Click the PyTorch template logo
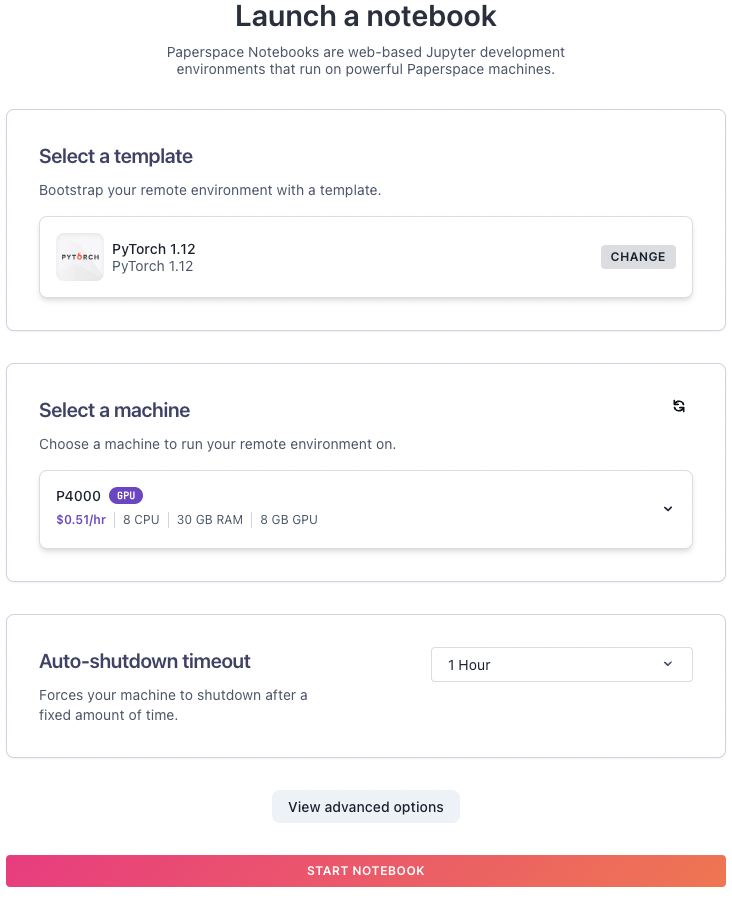 point(79,257)
